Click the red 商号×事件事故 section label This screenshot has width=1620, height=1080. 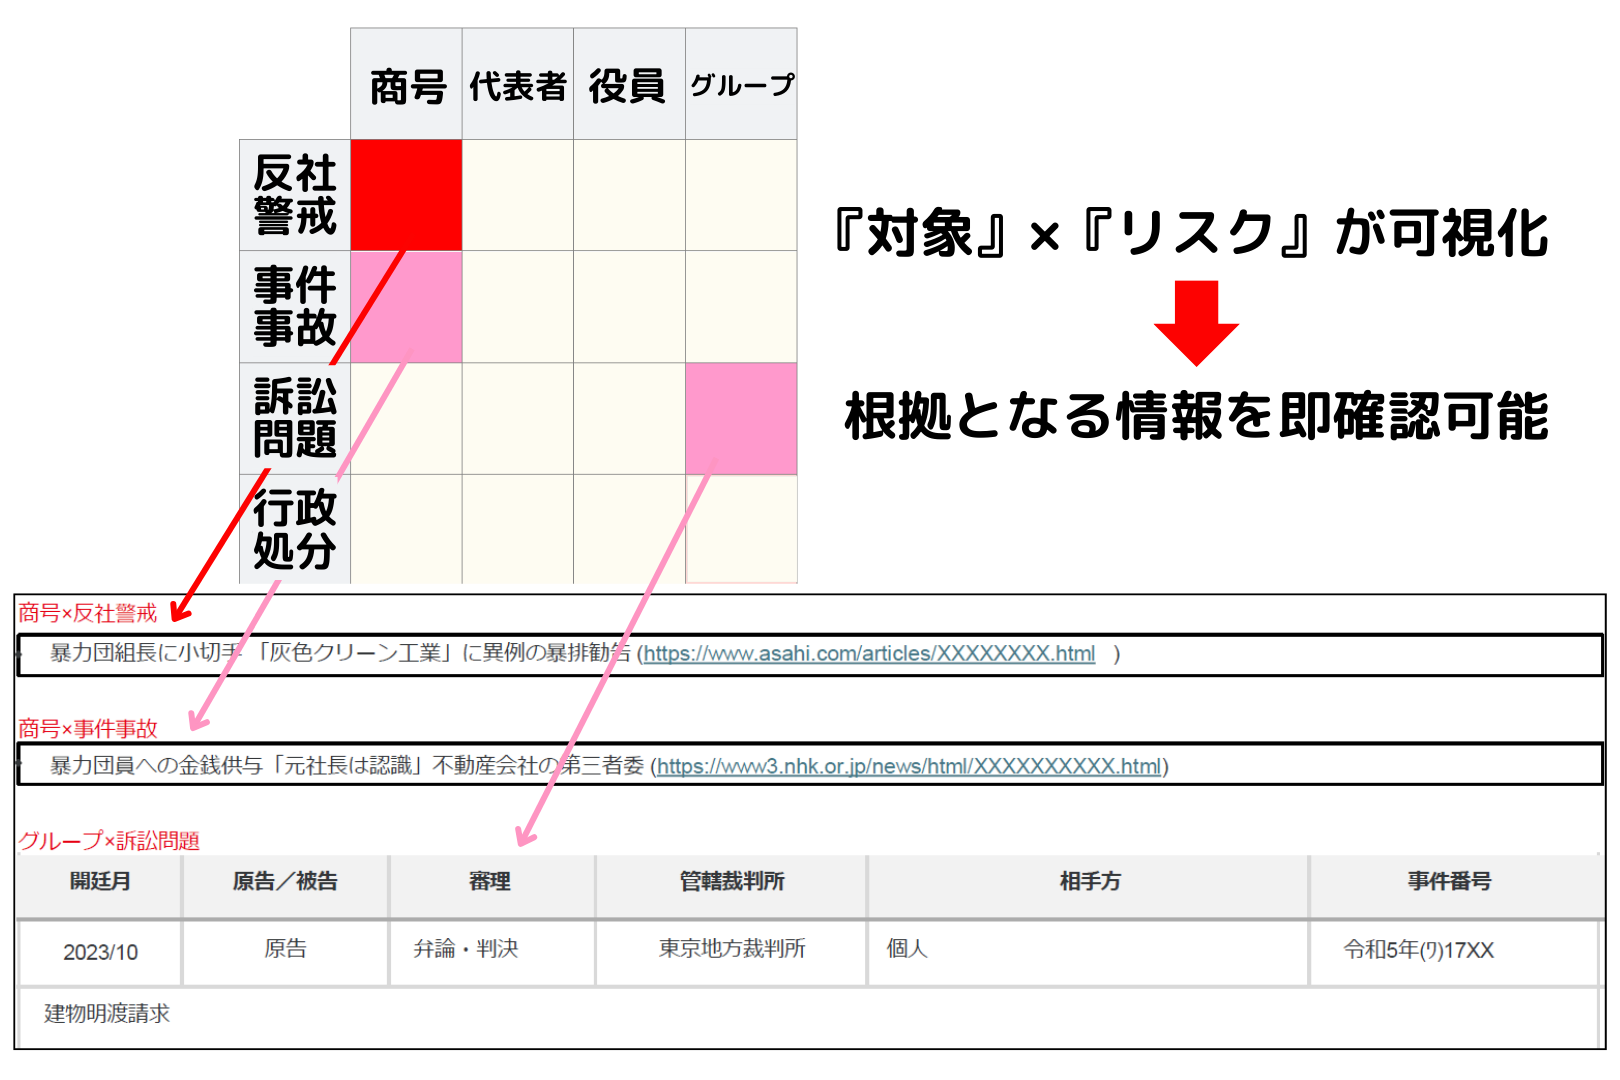(88, 728)
